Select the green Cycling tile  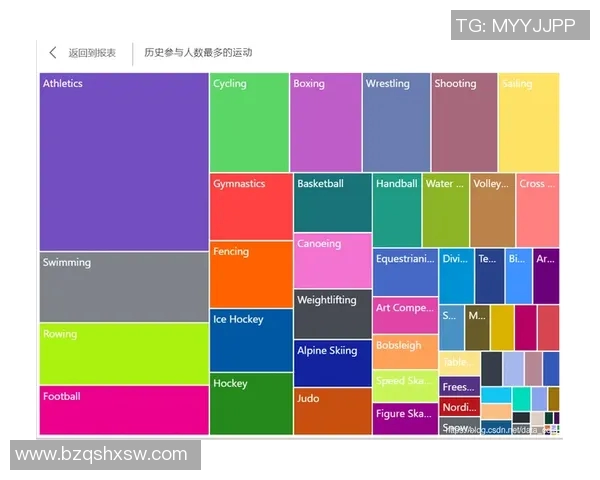[x=250, y=123]
